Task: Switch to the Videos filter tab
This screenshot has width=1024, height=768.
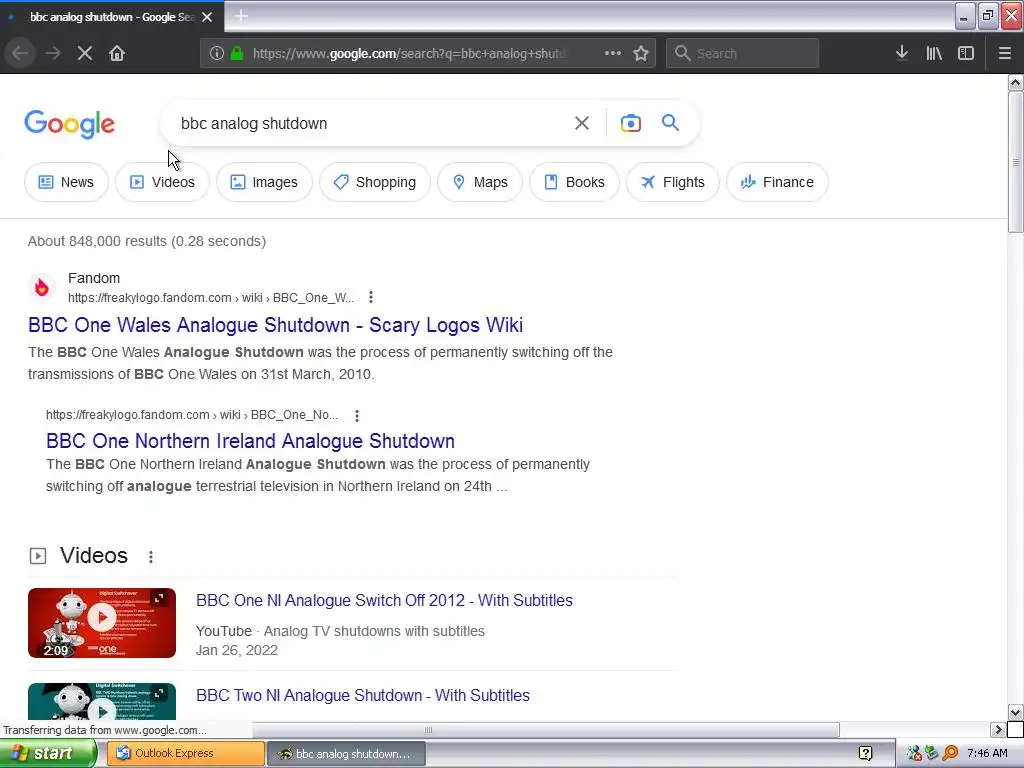Action: click(x=163, y=182)
